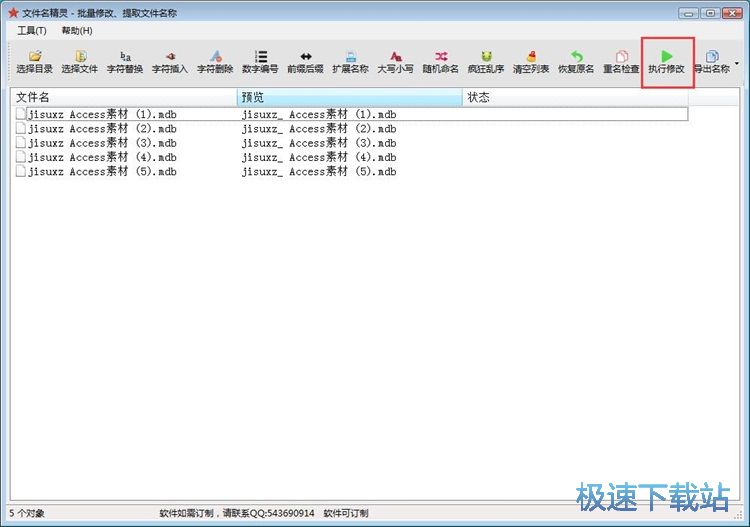Viewport: 750px width, 527px height.
Task: Close the 文件名精灵 window
Action: point(732,13)
